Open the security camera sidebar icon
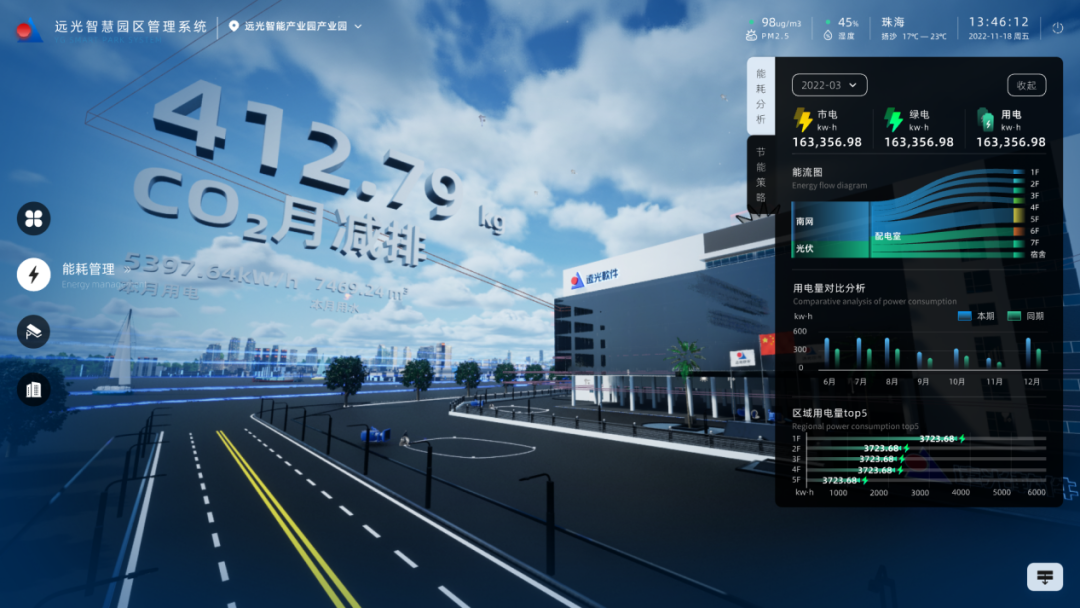Viewport: 1080px width, 608px height. [x=34, y=331]
